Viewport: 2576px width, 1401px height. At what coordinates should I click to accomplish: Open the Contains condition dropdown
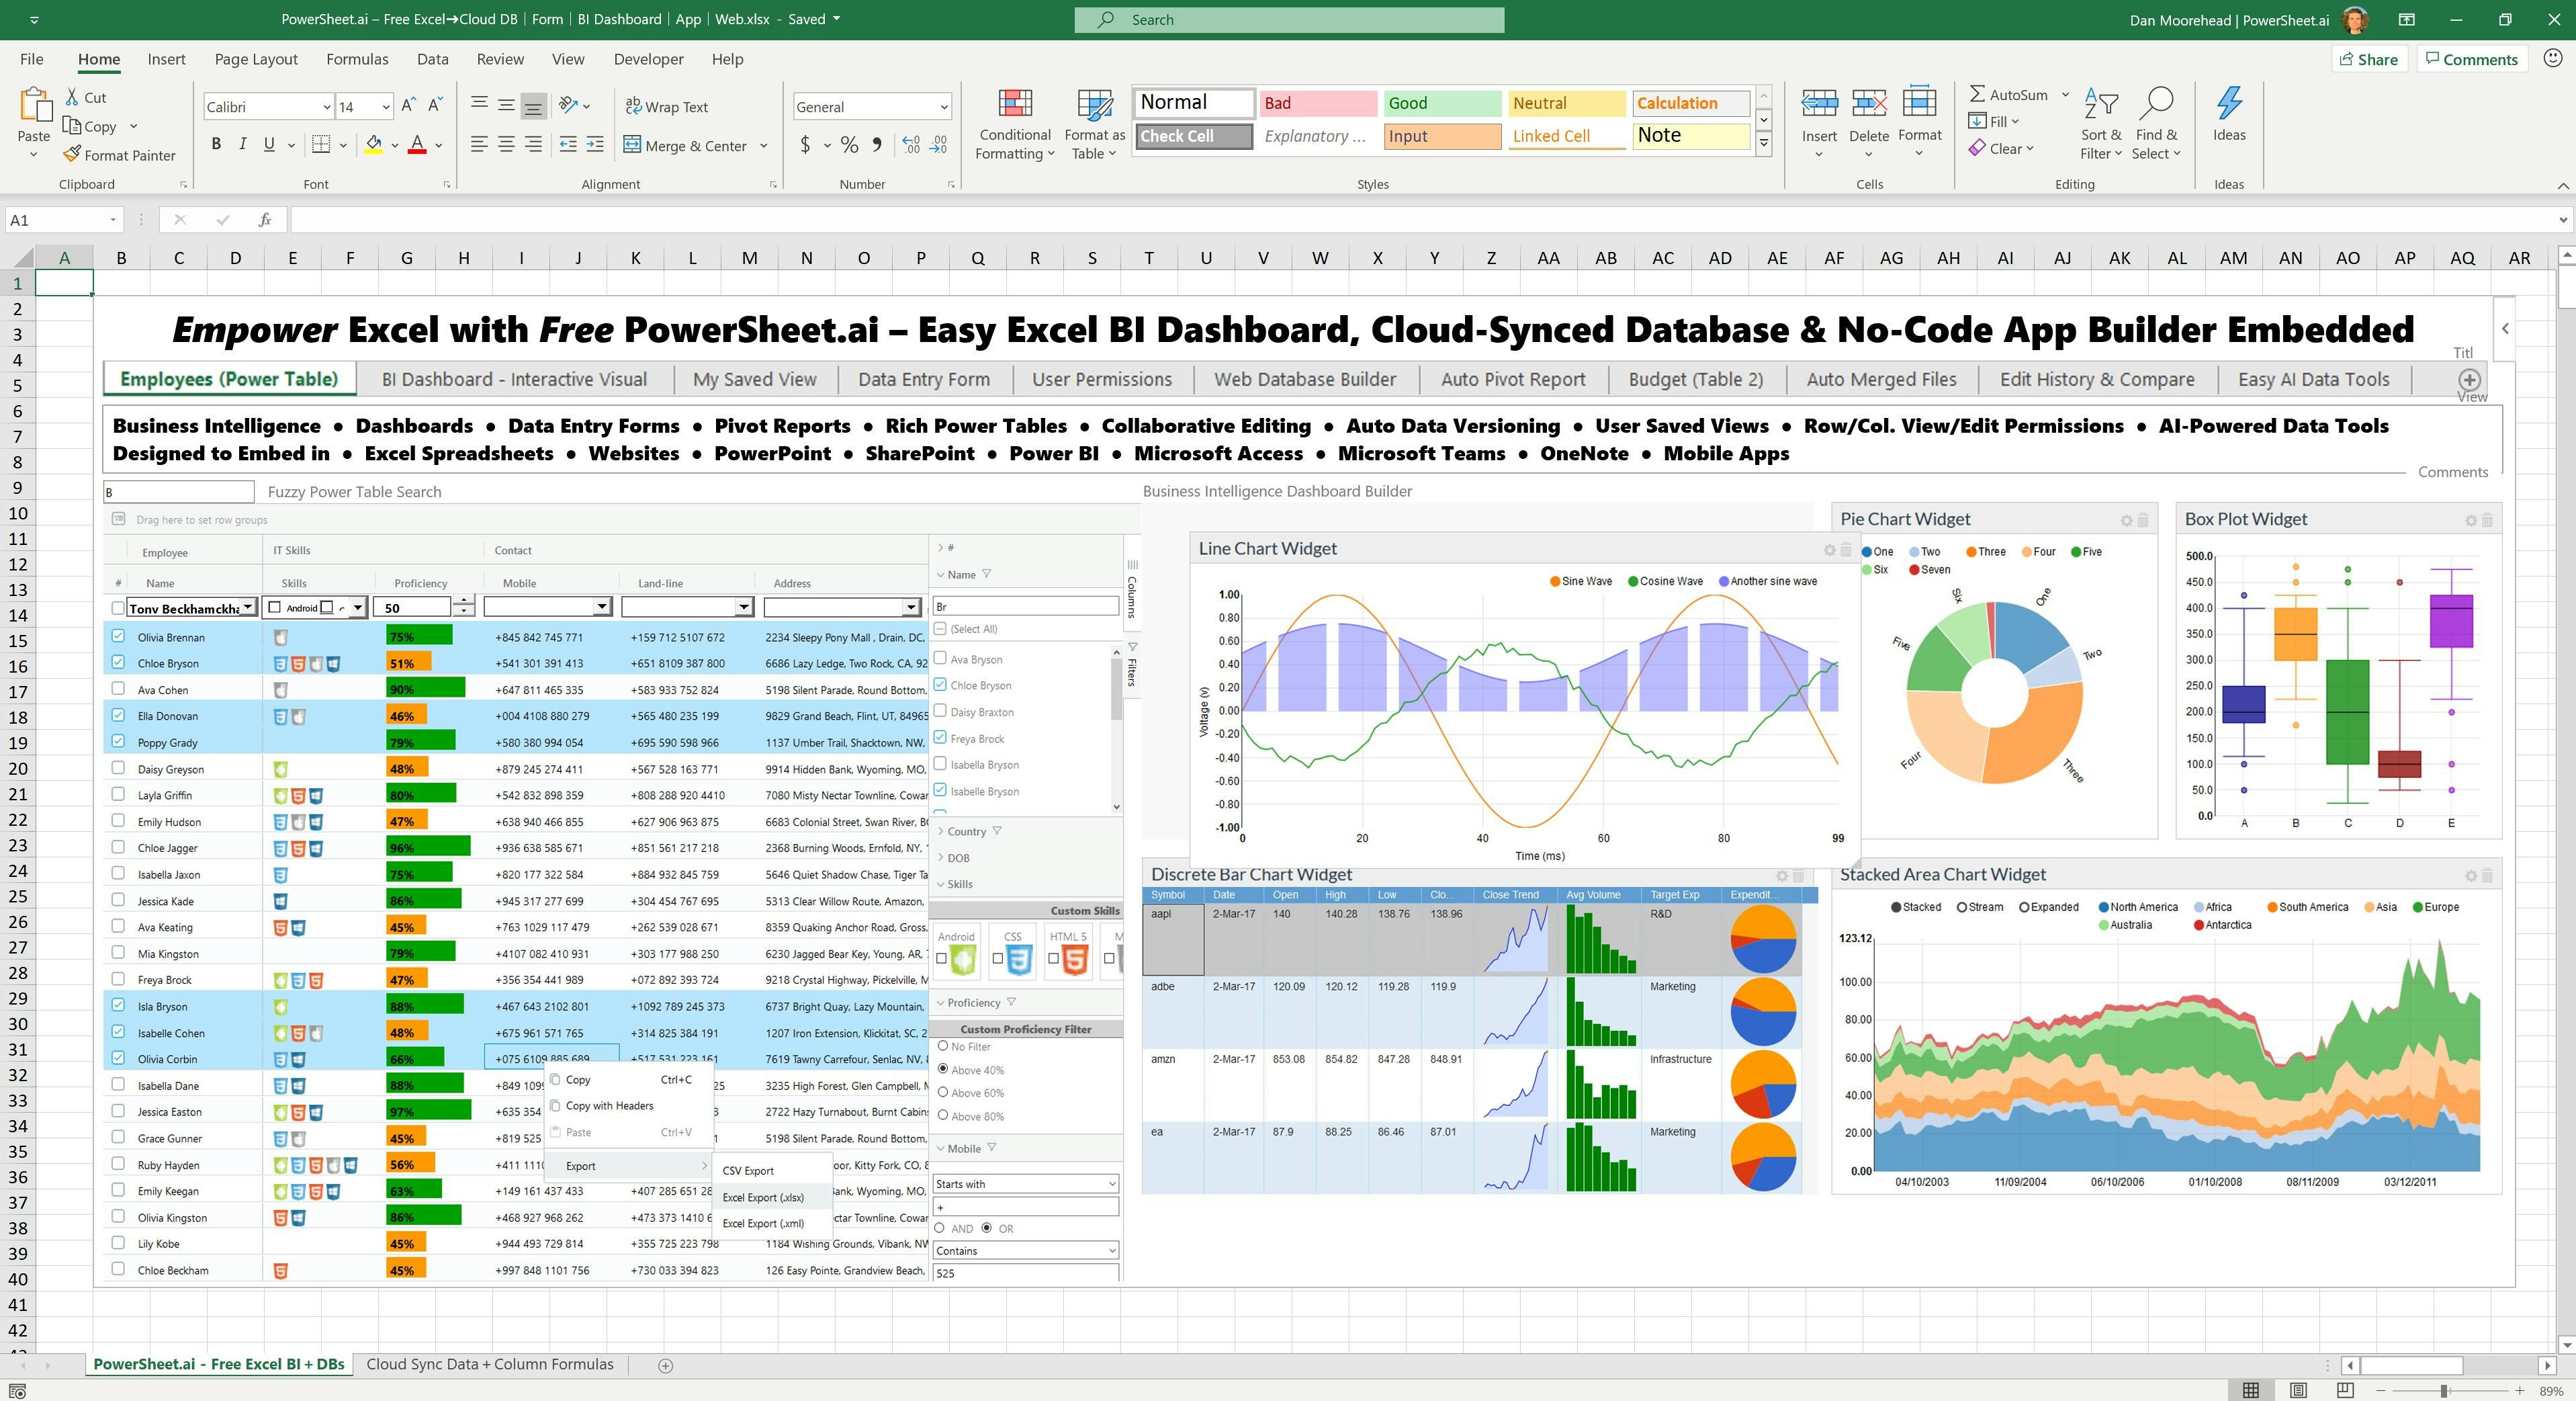click(x=1025, y=1250)
